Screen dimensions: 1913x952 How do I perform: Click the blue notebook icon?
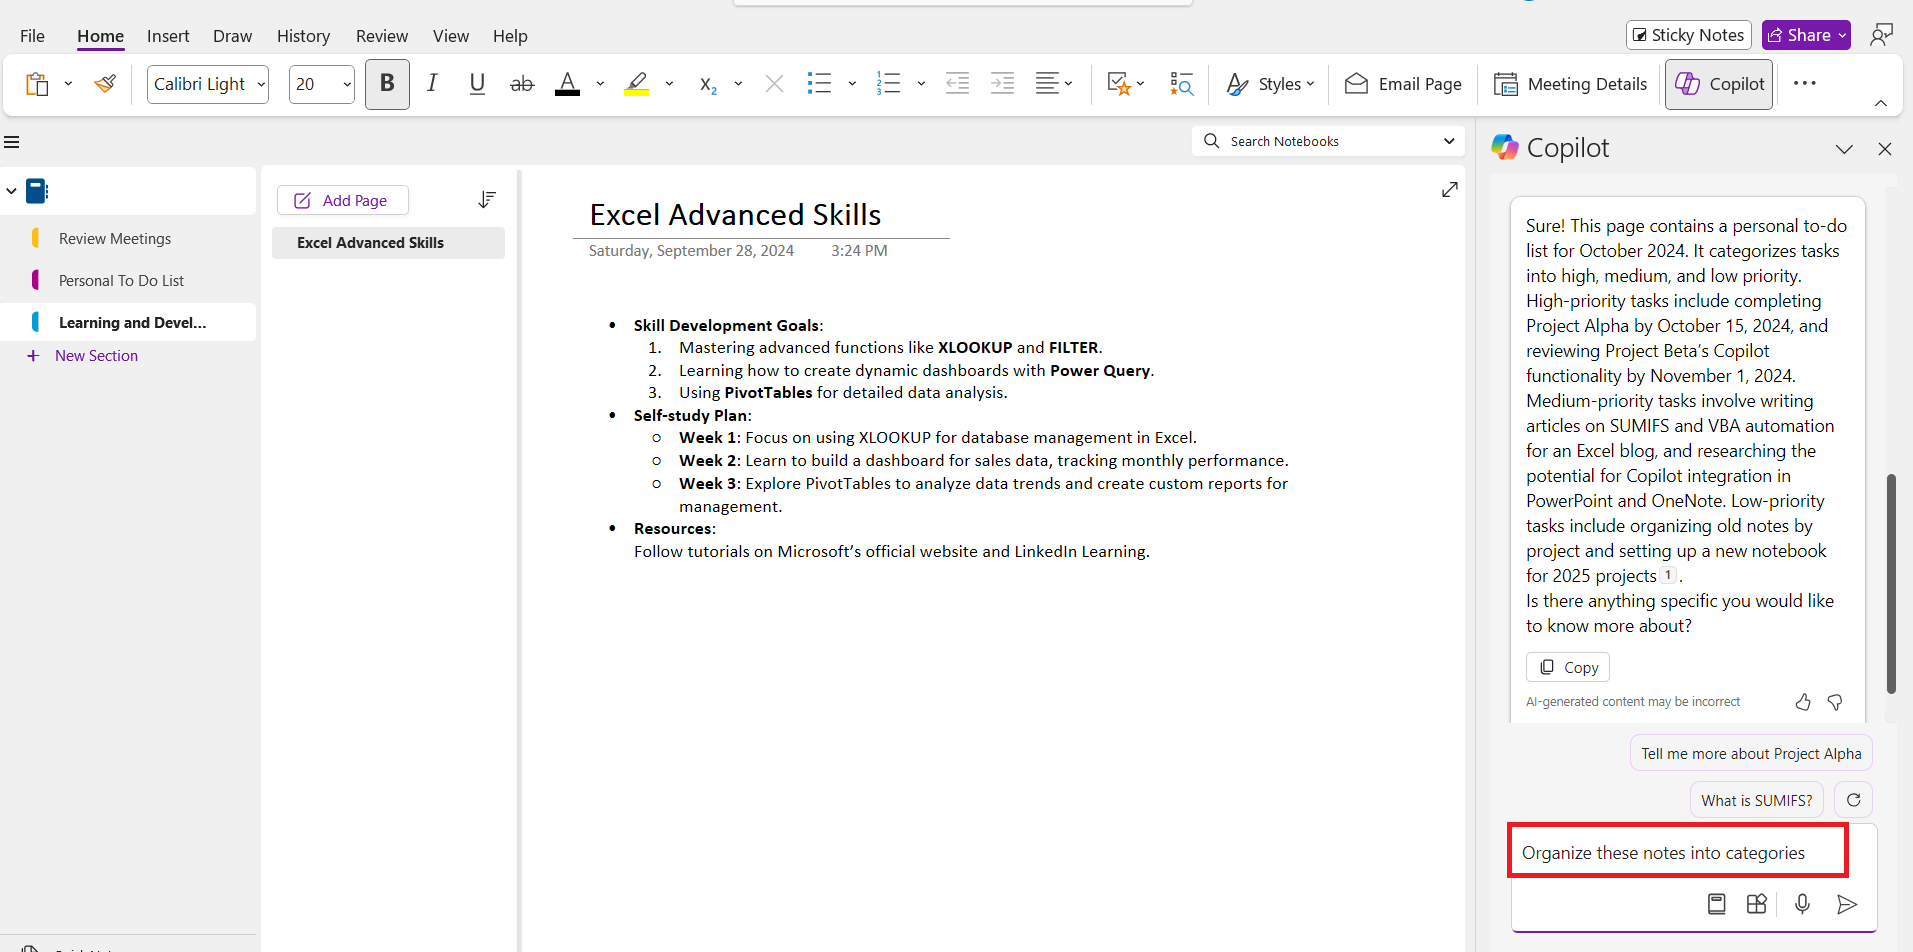click(x=37, y=191)
